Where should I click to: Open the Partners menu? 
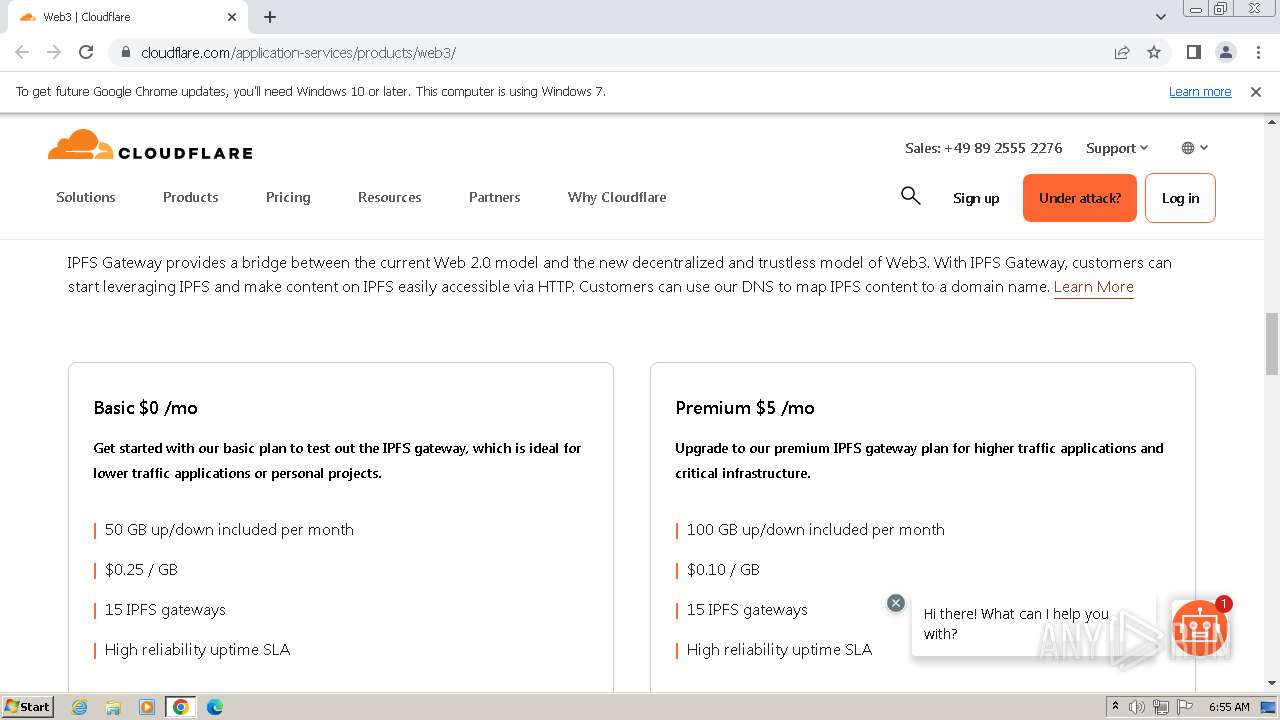click(495, 197)
